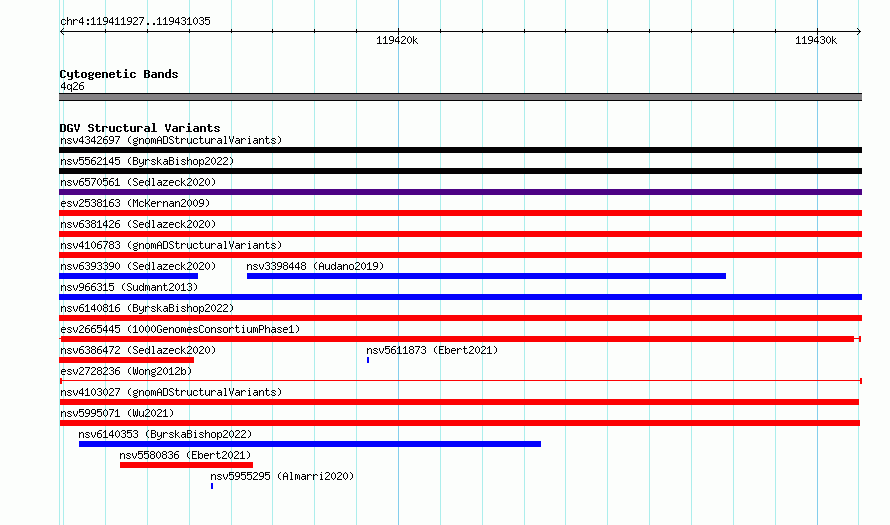This screenshot has width=890, height=525.
Task: Click the red bar under nsv6381426
Action: (460, 234)
